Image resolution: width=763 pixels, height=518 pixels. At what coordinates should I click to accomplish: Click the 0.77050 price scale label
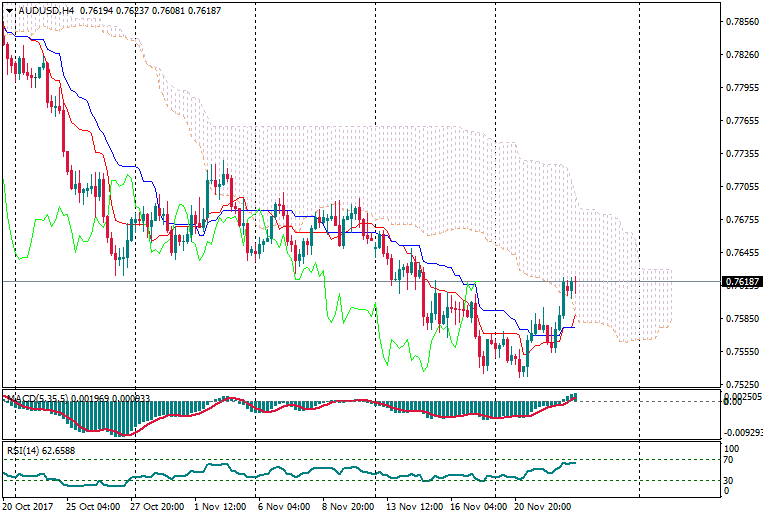pyautogui.click(x=741, y=187)
